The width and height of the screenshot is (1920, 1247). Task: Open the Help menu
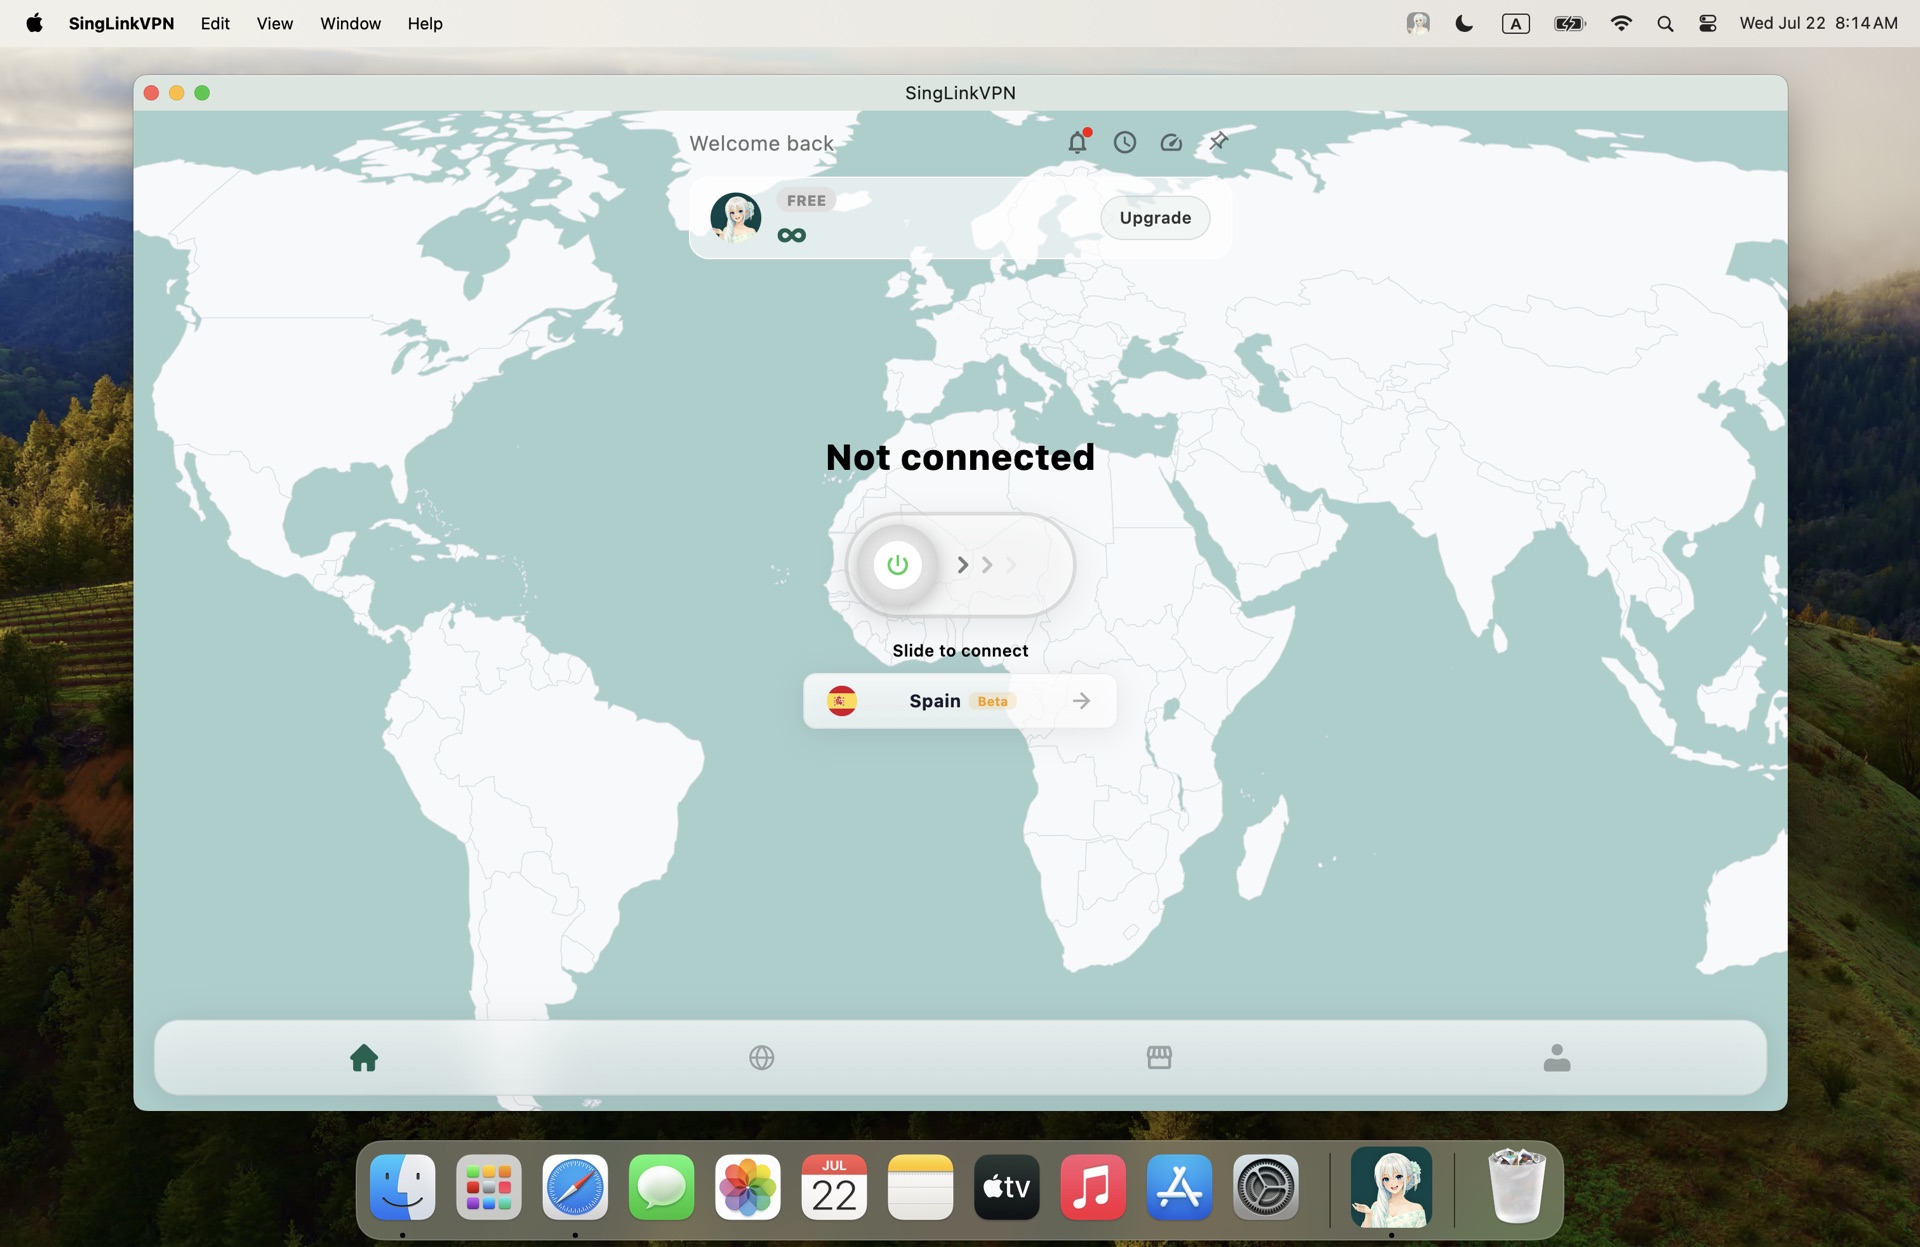click(x=425, y=23)
